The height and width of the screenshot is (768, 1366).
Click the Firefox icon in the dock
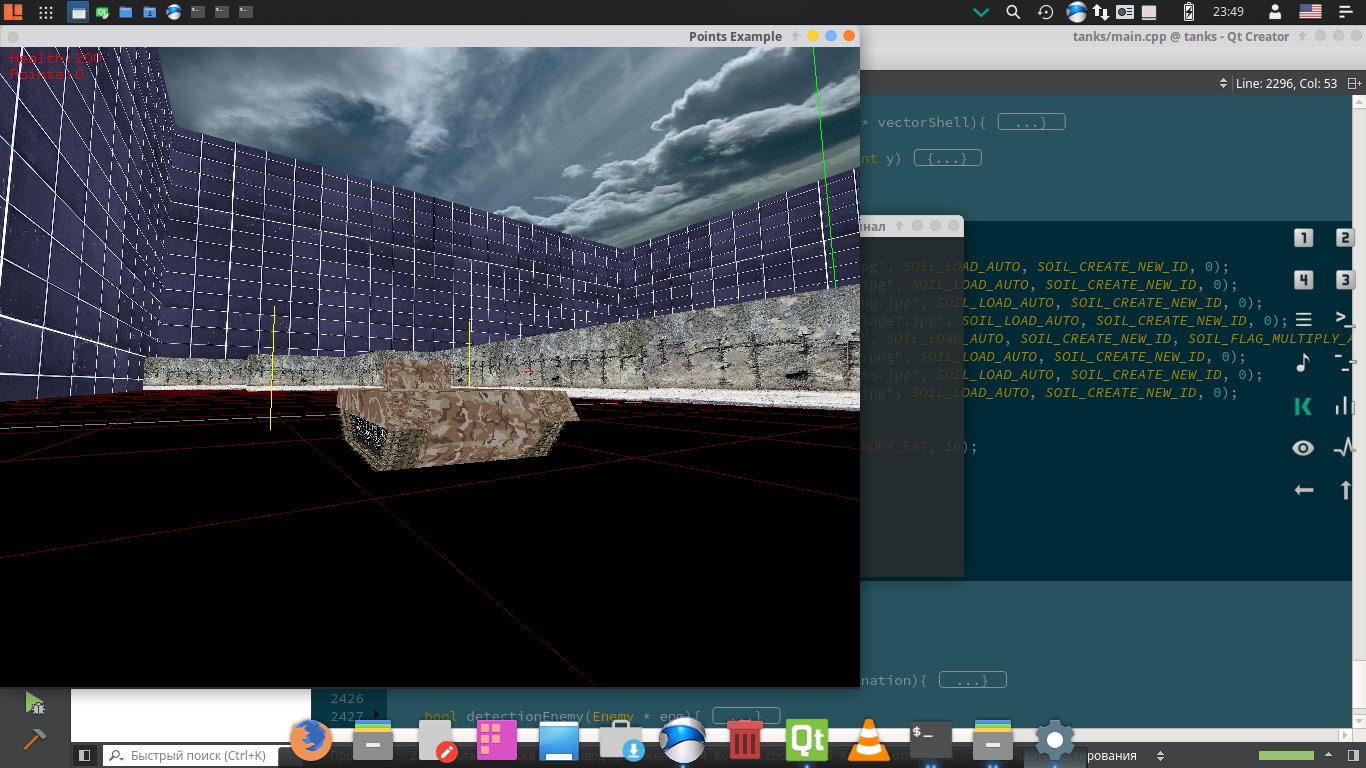pos(311,741)
